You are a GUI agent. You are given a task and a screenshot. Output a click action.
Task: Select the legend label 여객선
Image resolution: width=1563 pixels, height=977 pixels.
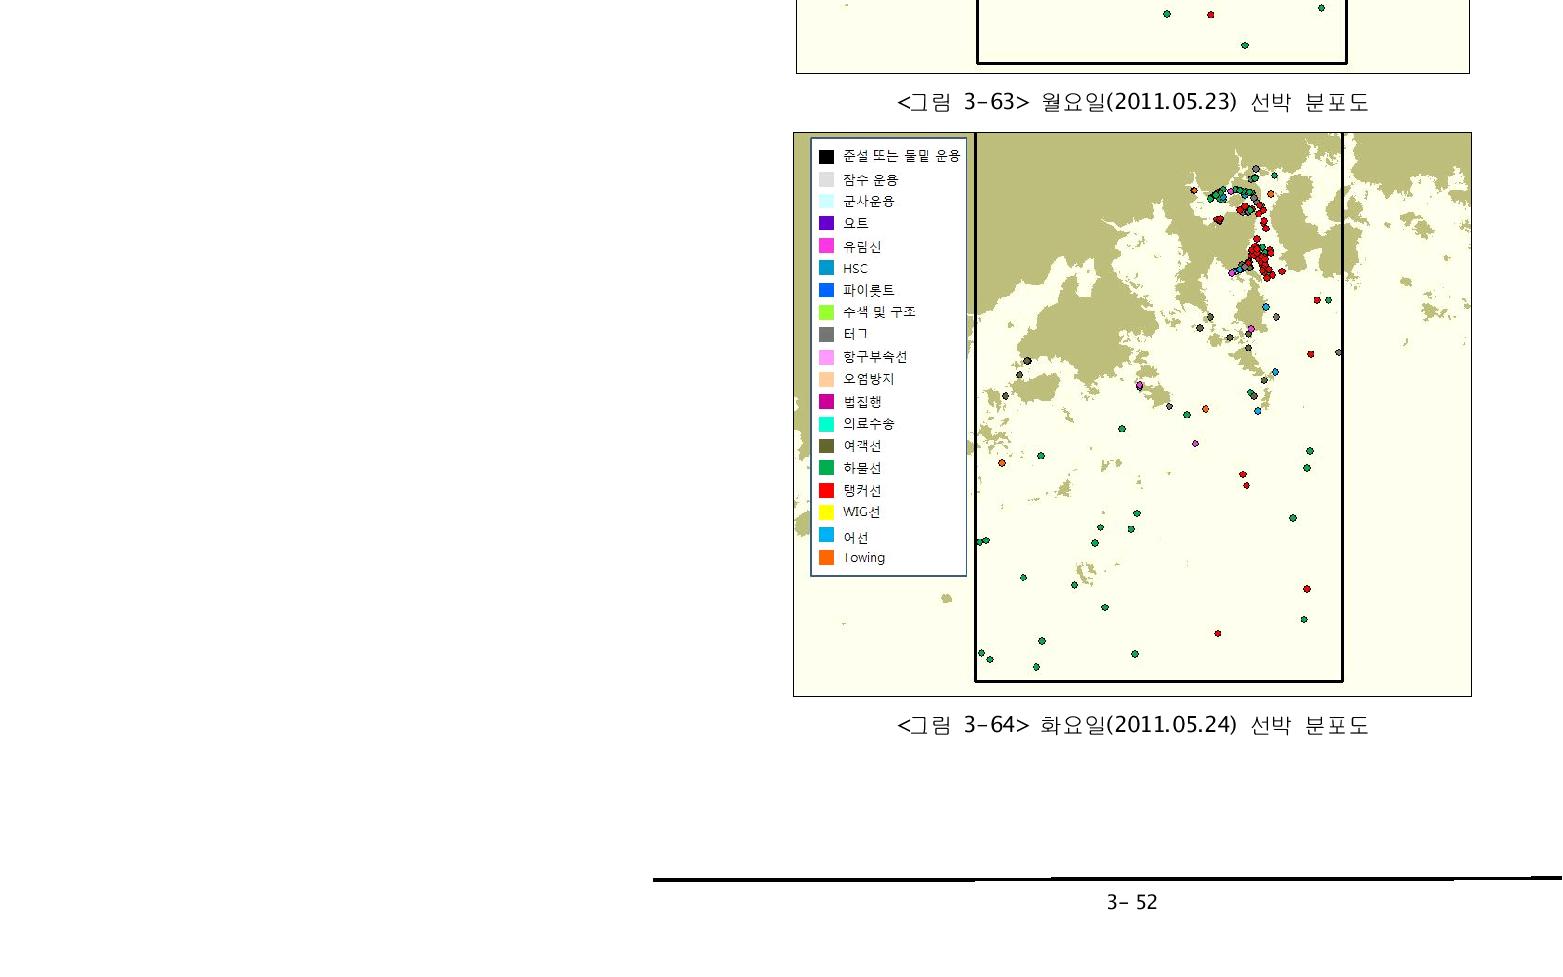862,446
